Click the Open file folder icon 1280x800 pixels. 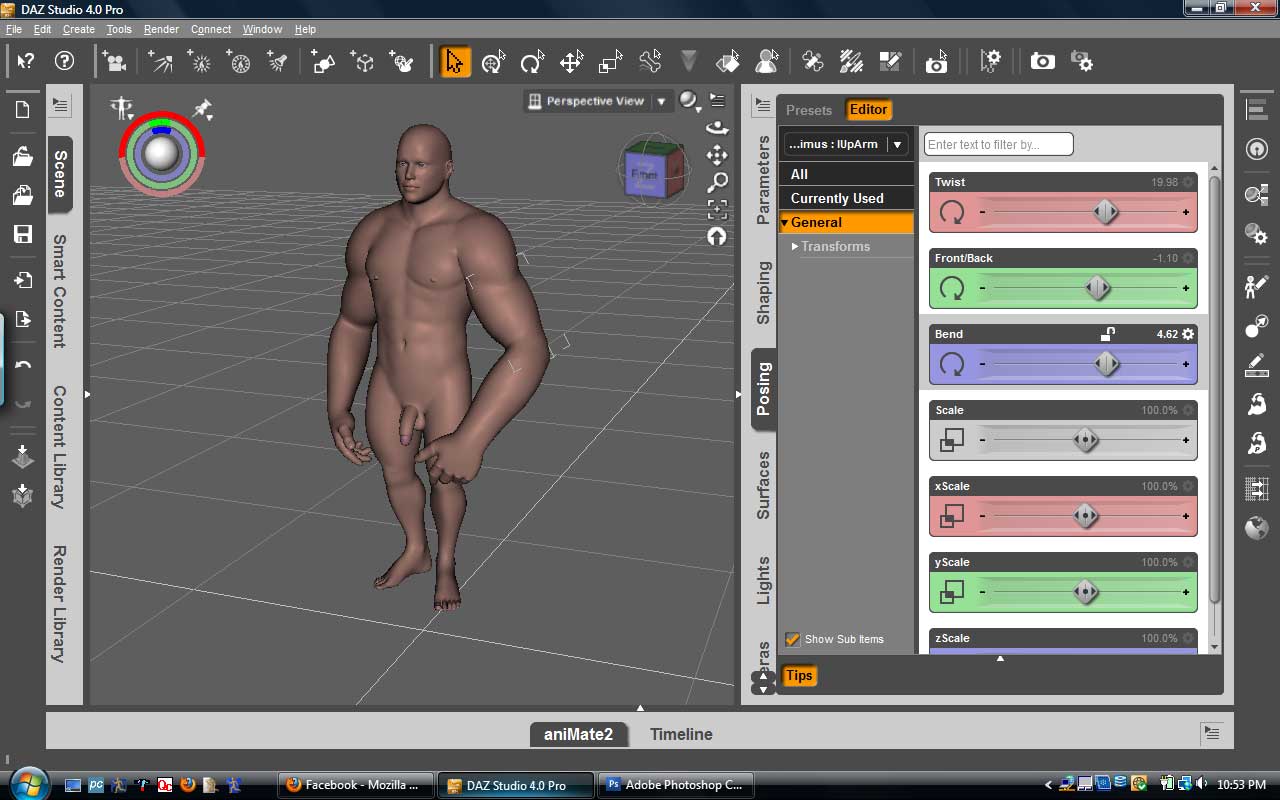22,156
